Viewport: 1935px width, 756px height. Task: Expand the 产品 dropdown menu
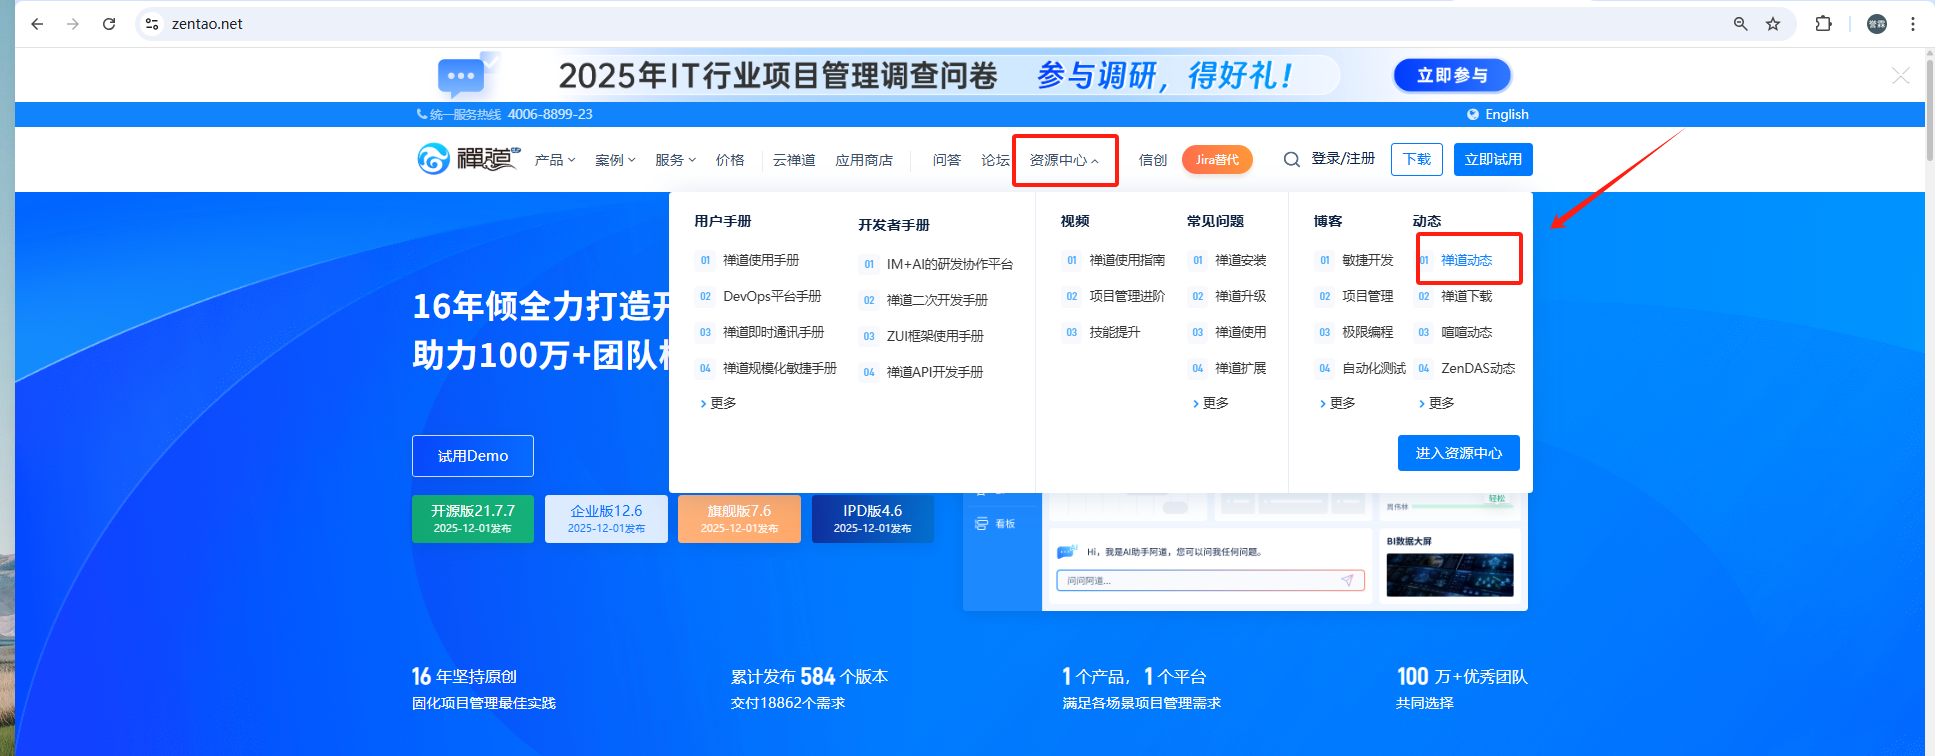tap(555, 160)
